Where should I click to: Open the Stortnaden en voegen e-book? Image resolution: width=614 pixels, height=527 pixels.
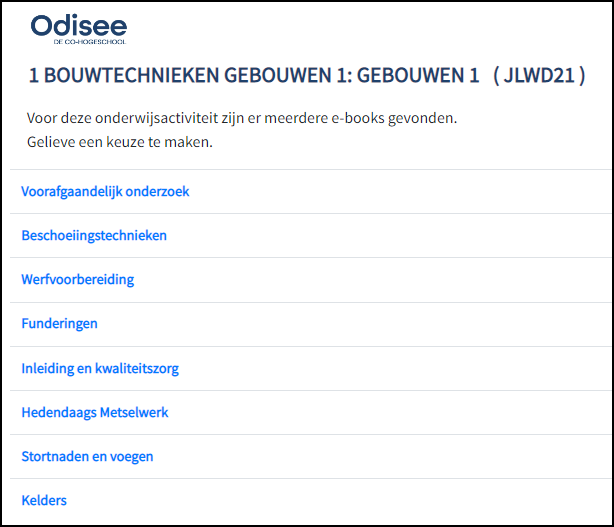click(x=87, y=456)
